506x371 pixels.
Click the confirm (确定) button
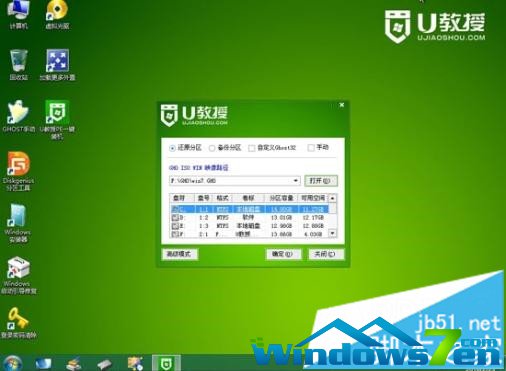(283, 254)
